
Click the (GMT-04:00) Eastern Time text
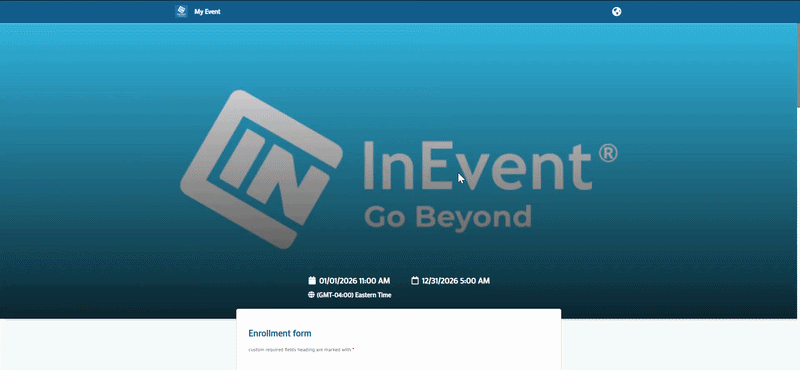click(x=354, y=295)
